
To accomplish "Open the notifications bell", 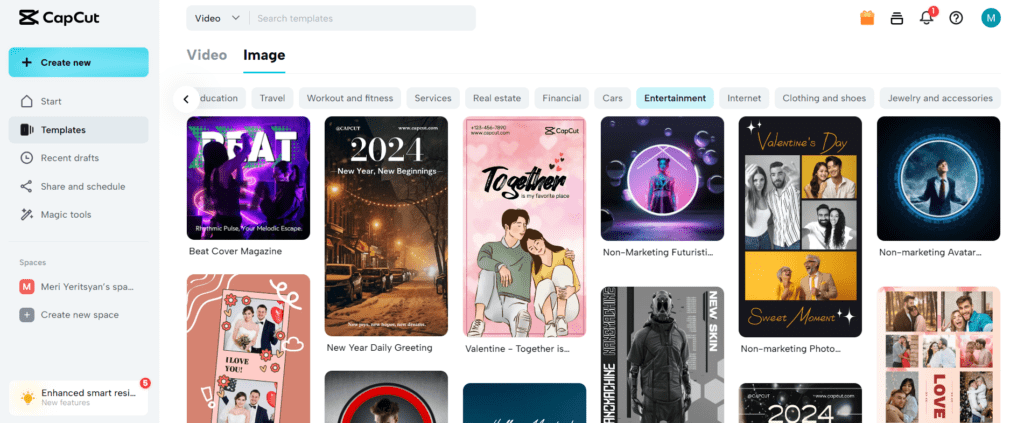I will pos(926,18).
